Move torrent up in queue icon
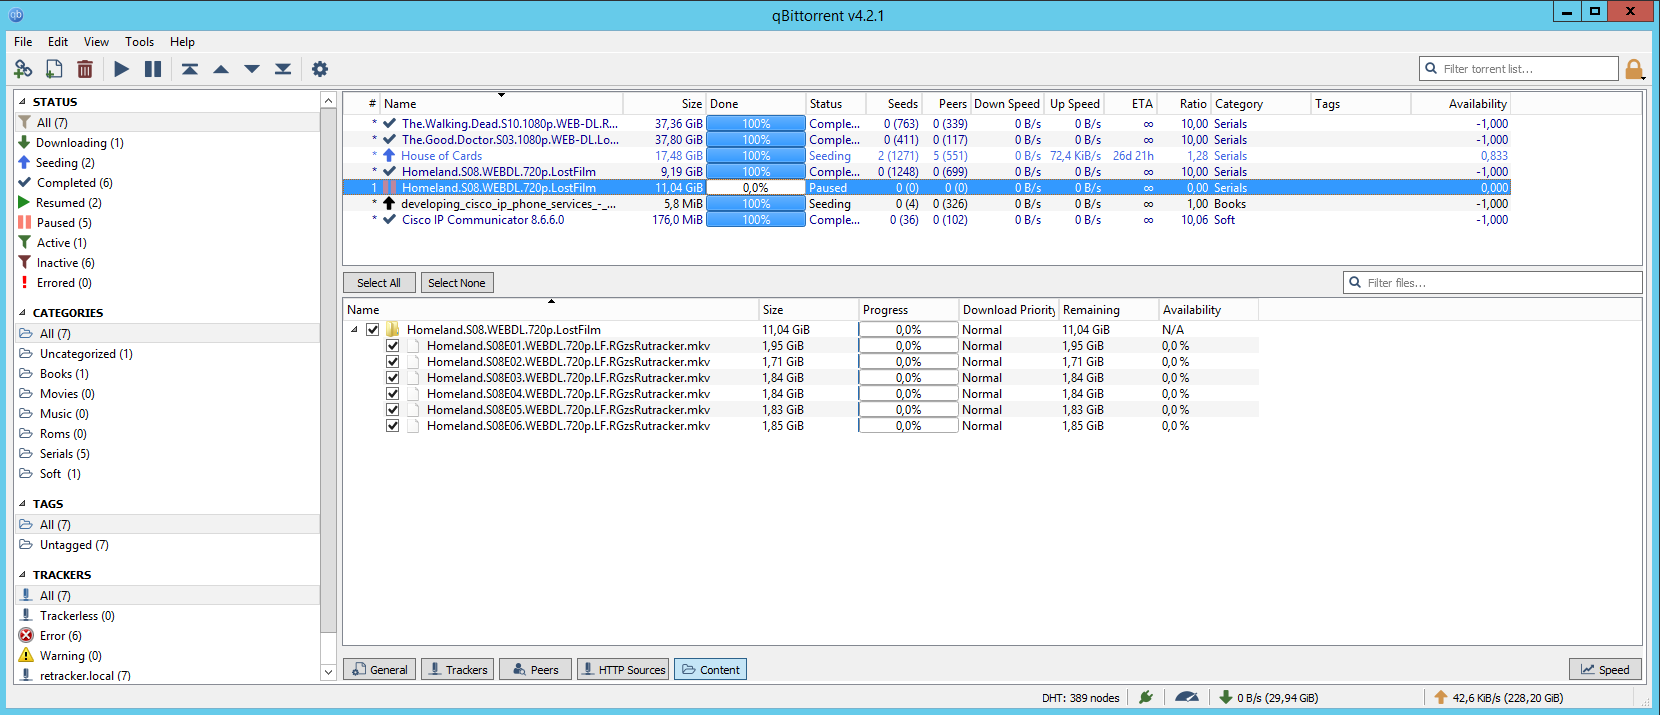1660x715 pixels. 221,69
